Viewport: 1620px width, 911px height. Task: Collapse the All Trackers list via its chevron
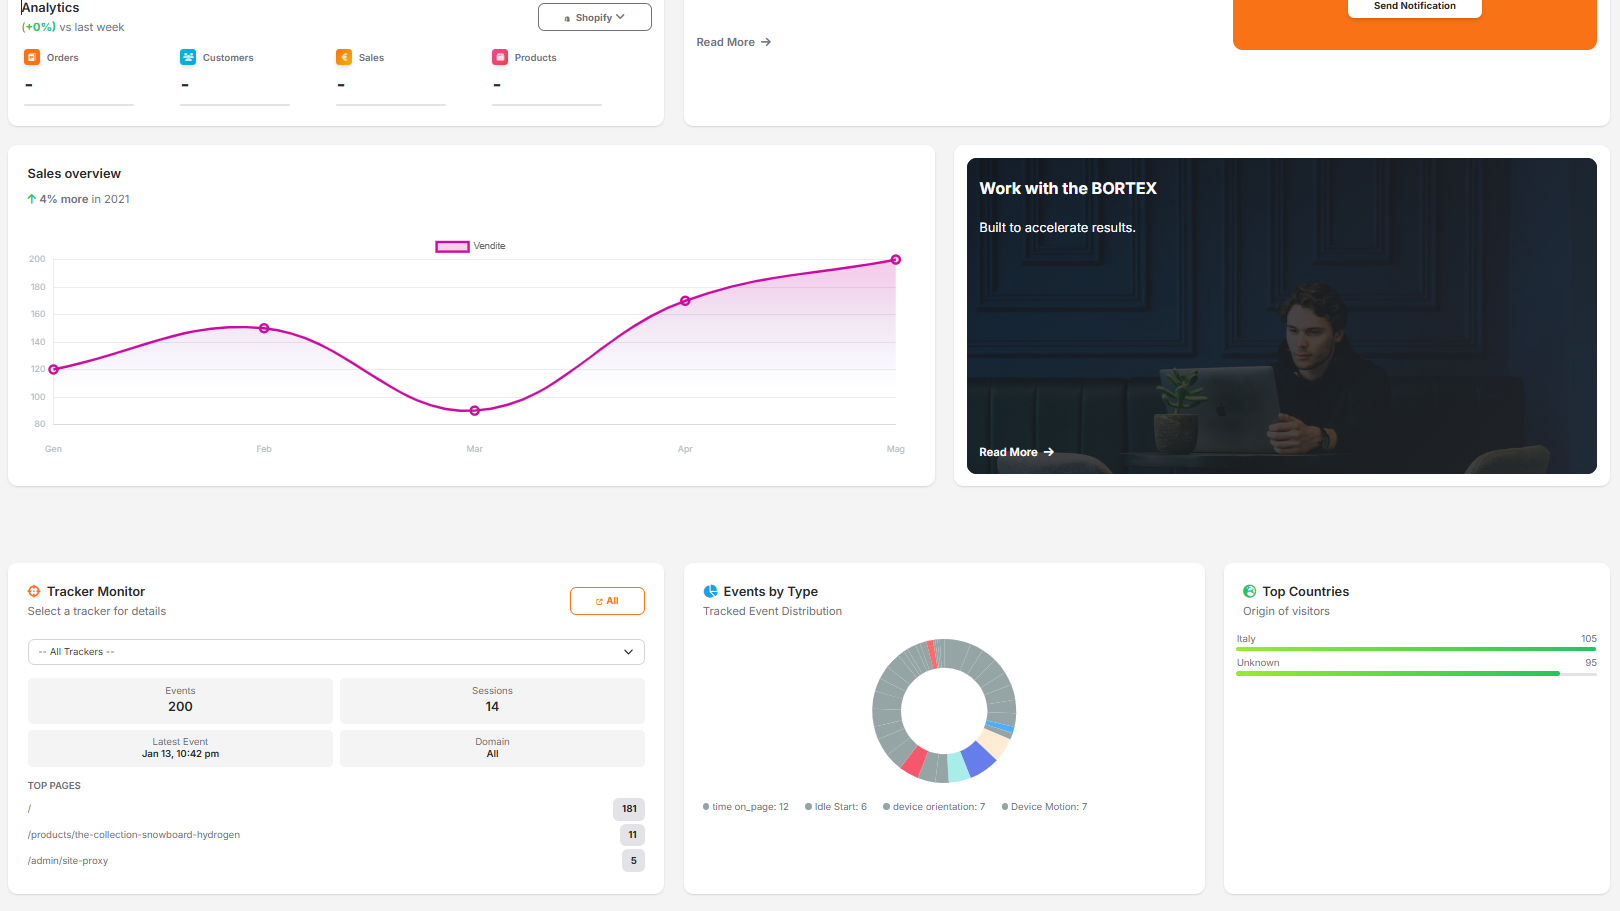[629, 651]
